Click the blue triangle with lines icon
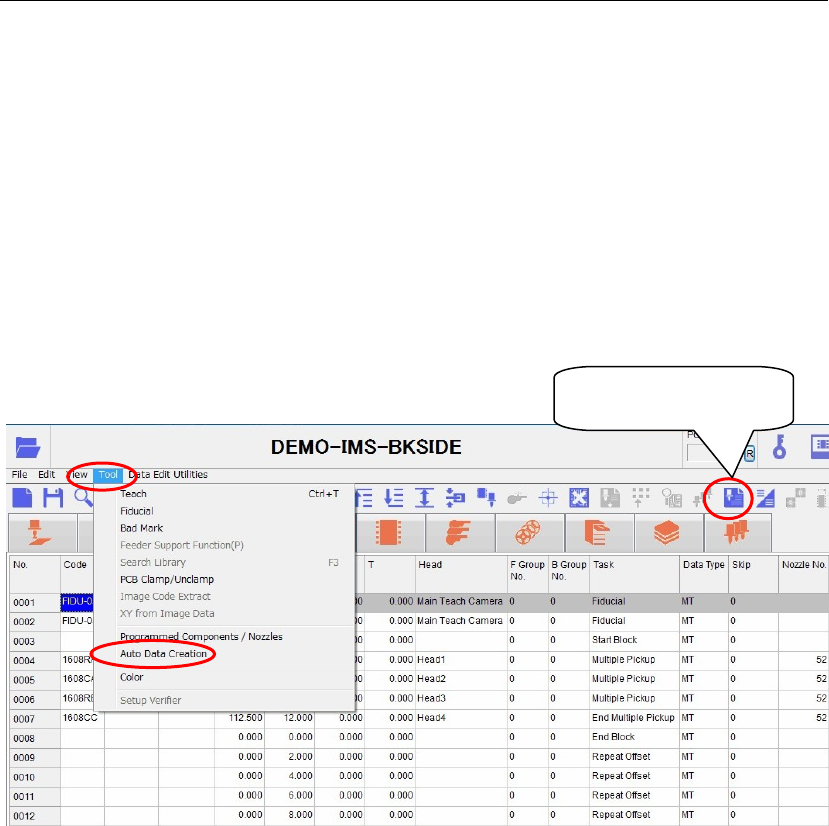 click(765, 498)
